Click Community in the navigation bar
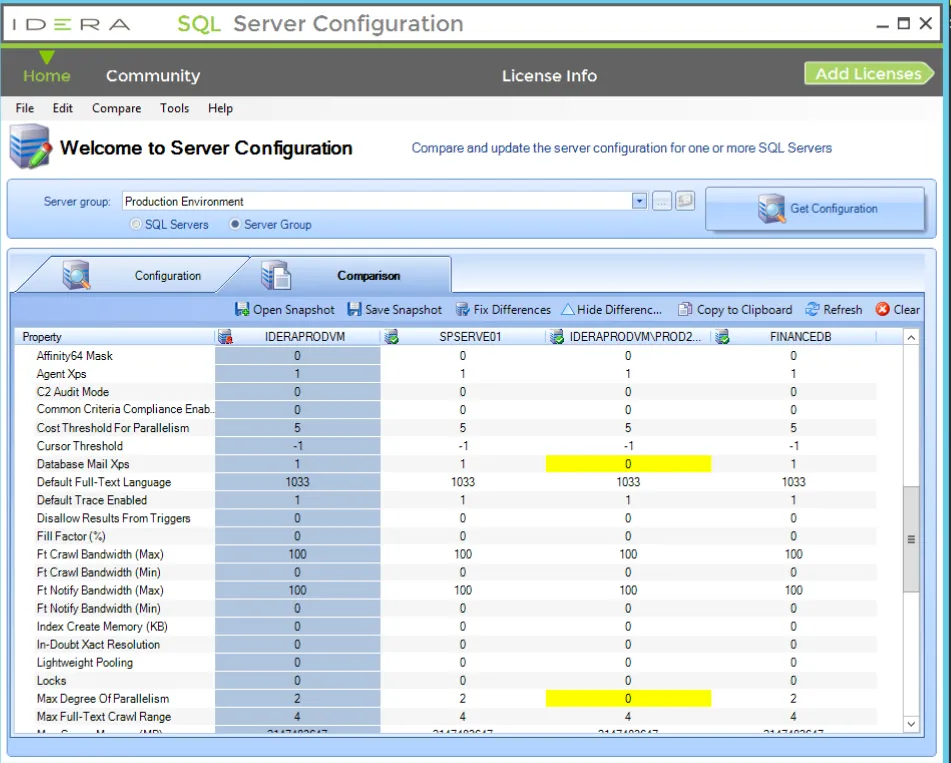951x763 pixels. [153, 75]
